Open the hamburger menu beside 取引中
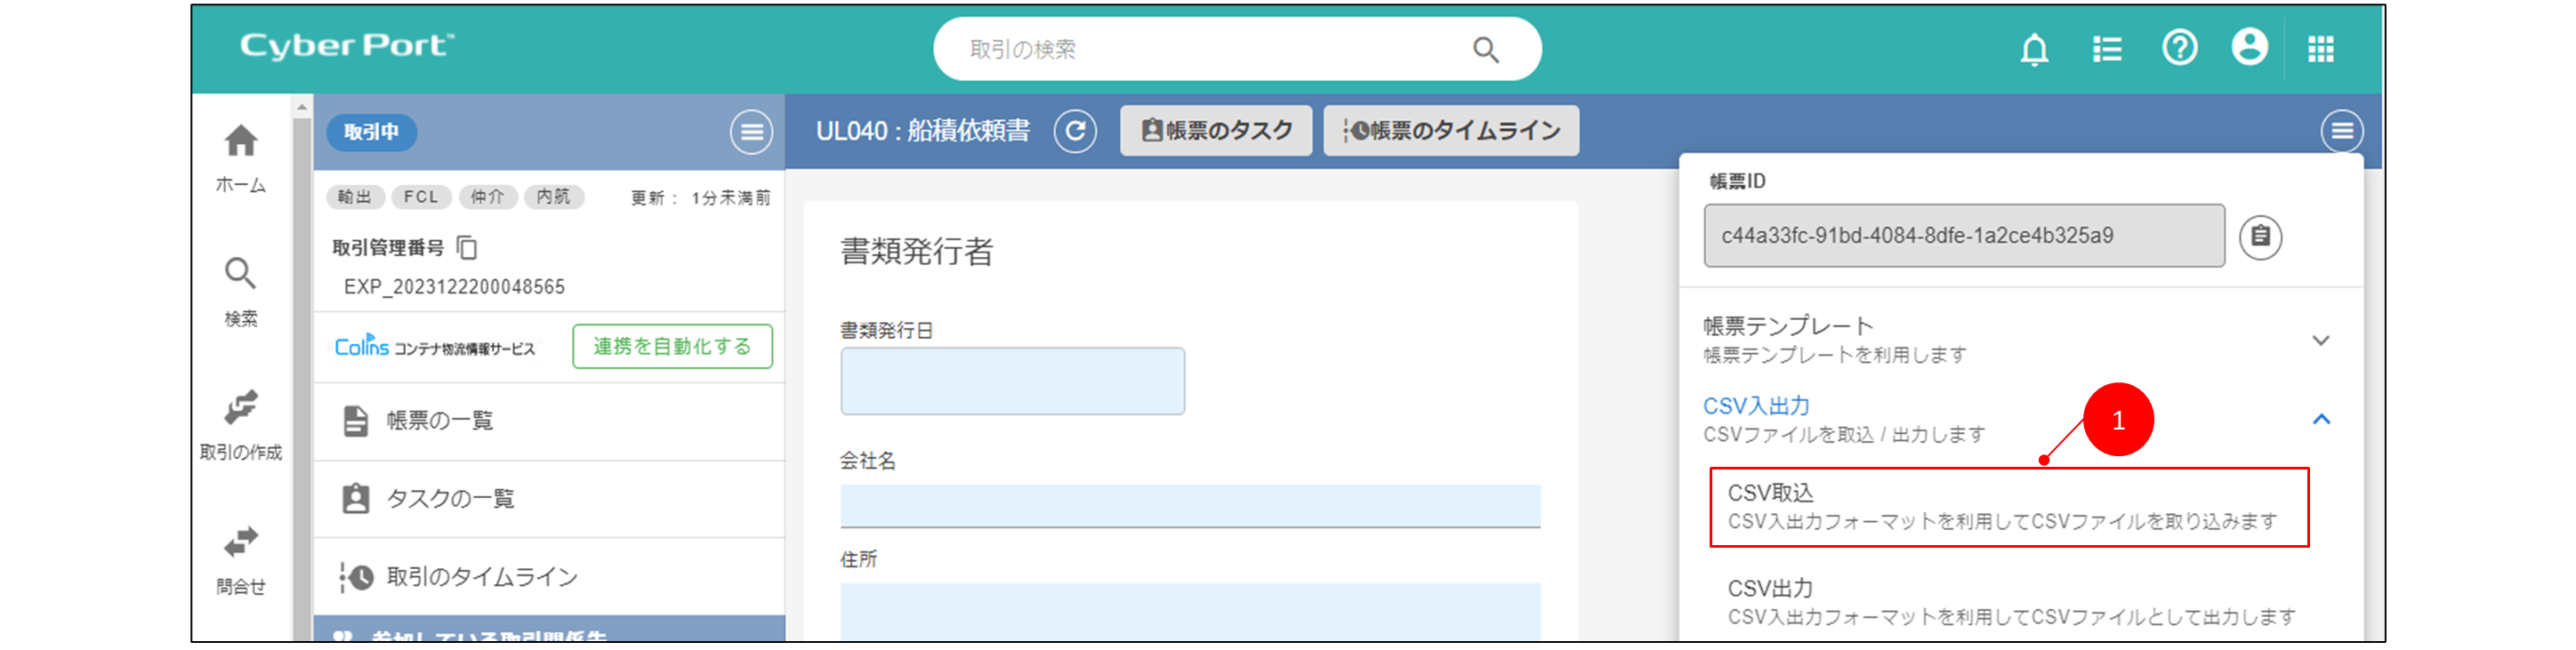The height and width of the screenshot is (650, 2576). tap(751, 132)
